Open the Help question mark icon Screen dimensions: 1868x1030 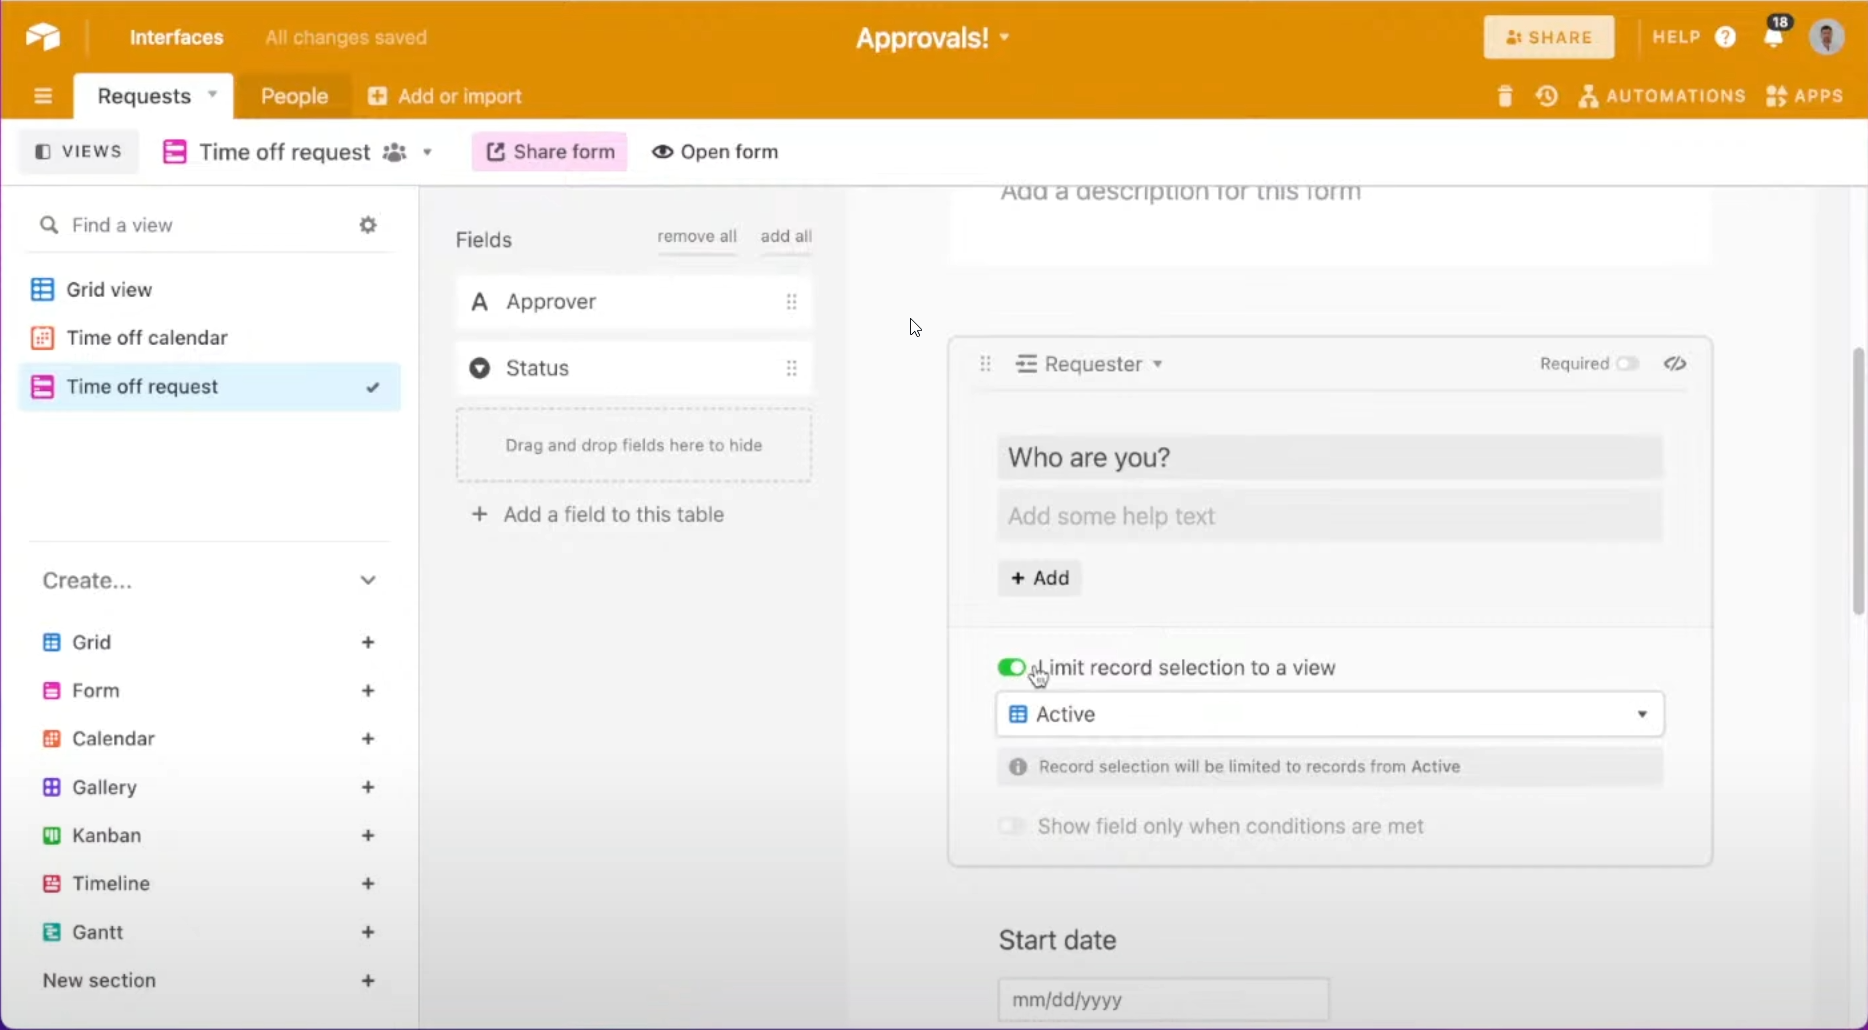coord(1725,37)
